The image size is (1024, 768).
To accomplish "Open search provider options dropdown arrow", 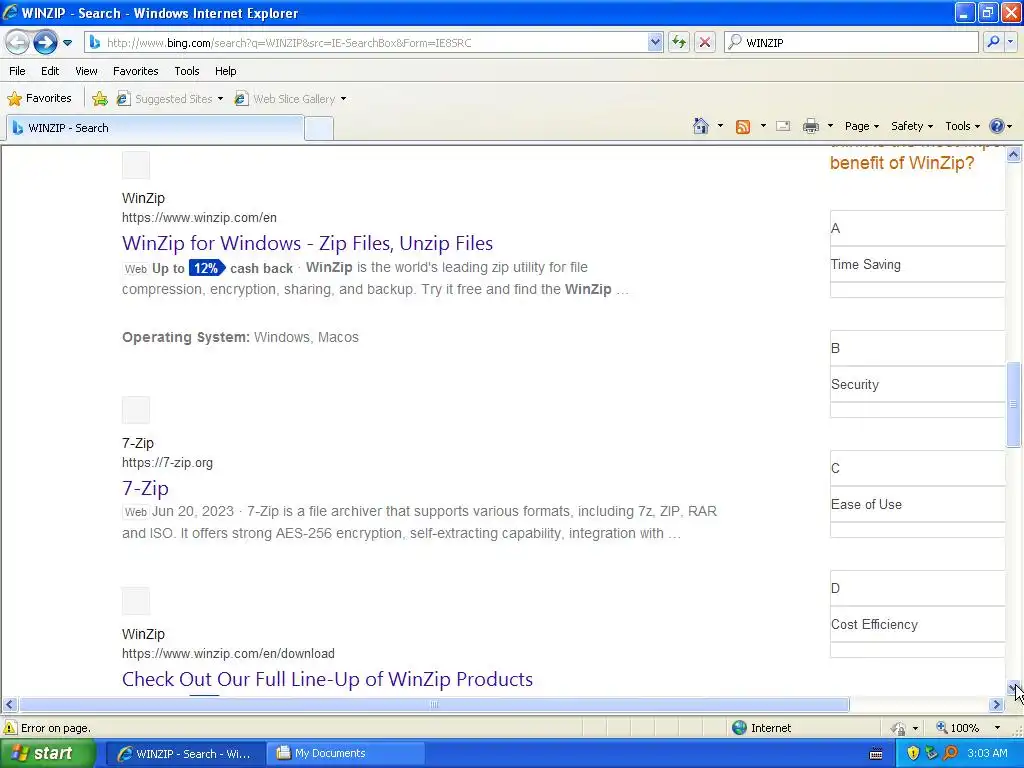I will coord(1011,42).
